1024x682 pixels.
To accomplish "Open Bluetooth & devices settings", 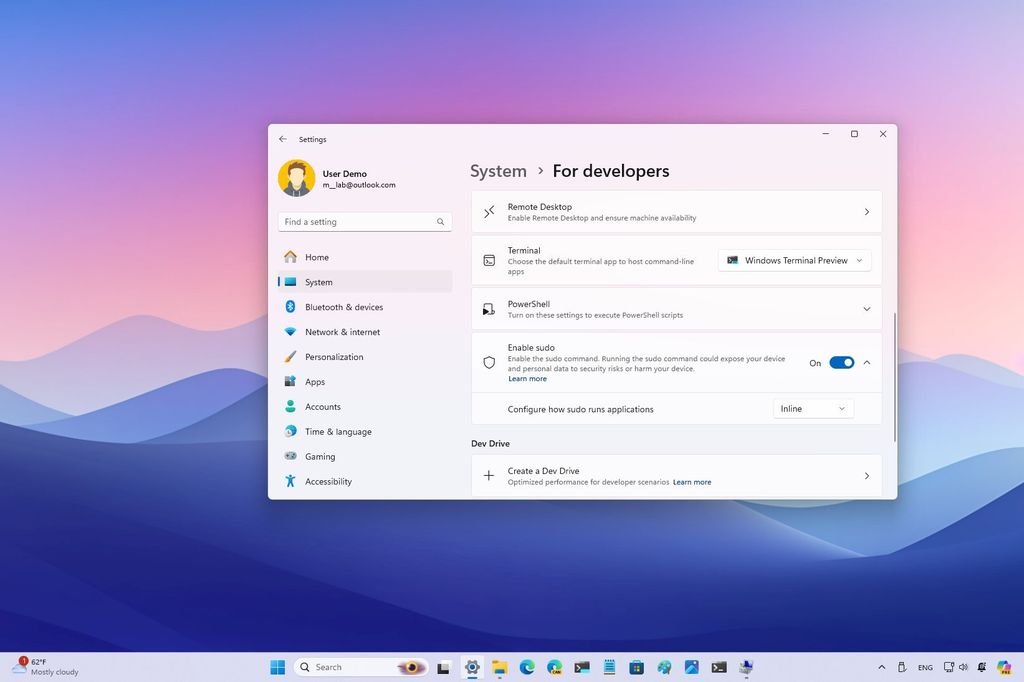I will 343,307.
